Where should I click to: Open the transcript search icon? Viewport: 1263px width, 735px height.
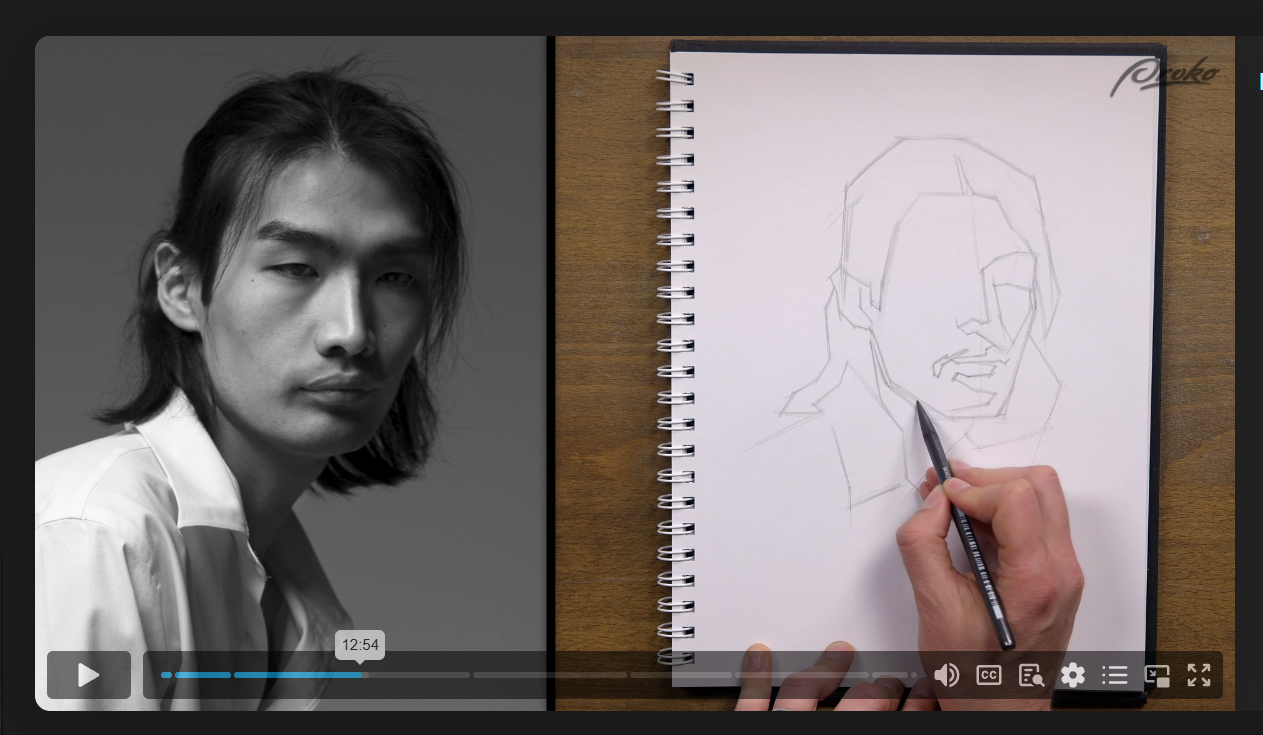[1031, 676]
